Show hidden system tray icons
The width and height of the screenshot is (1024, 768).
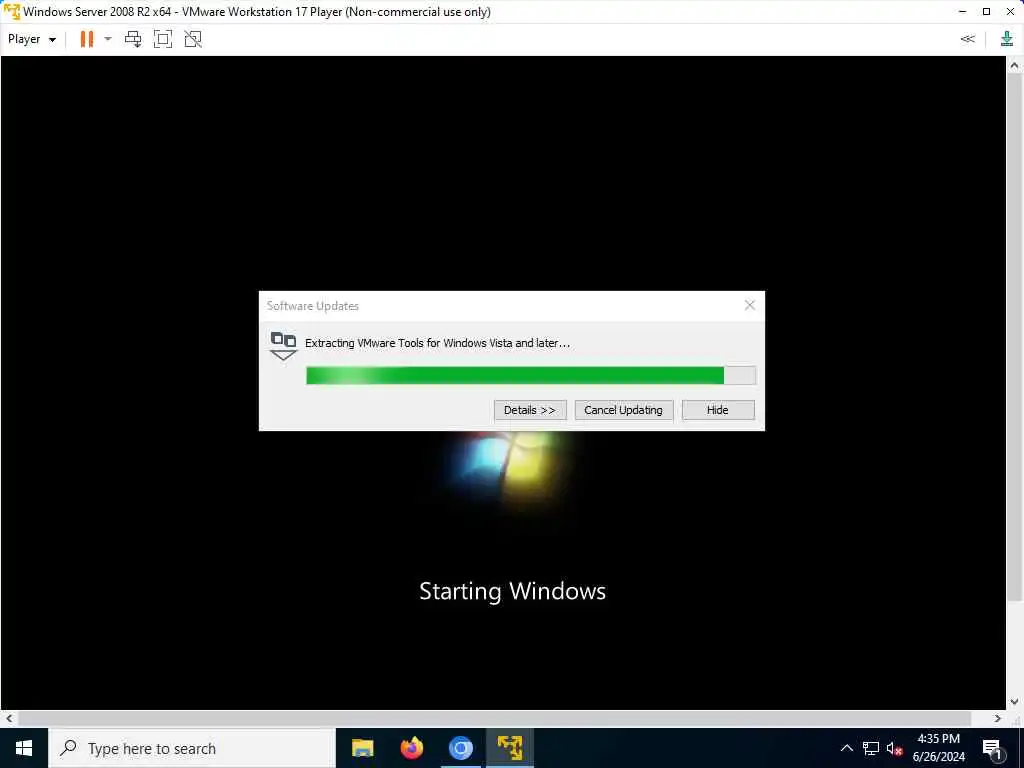[x=846, y=748]
